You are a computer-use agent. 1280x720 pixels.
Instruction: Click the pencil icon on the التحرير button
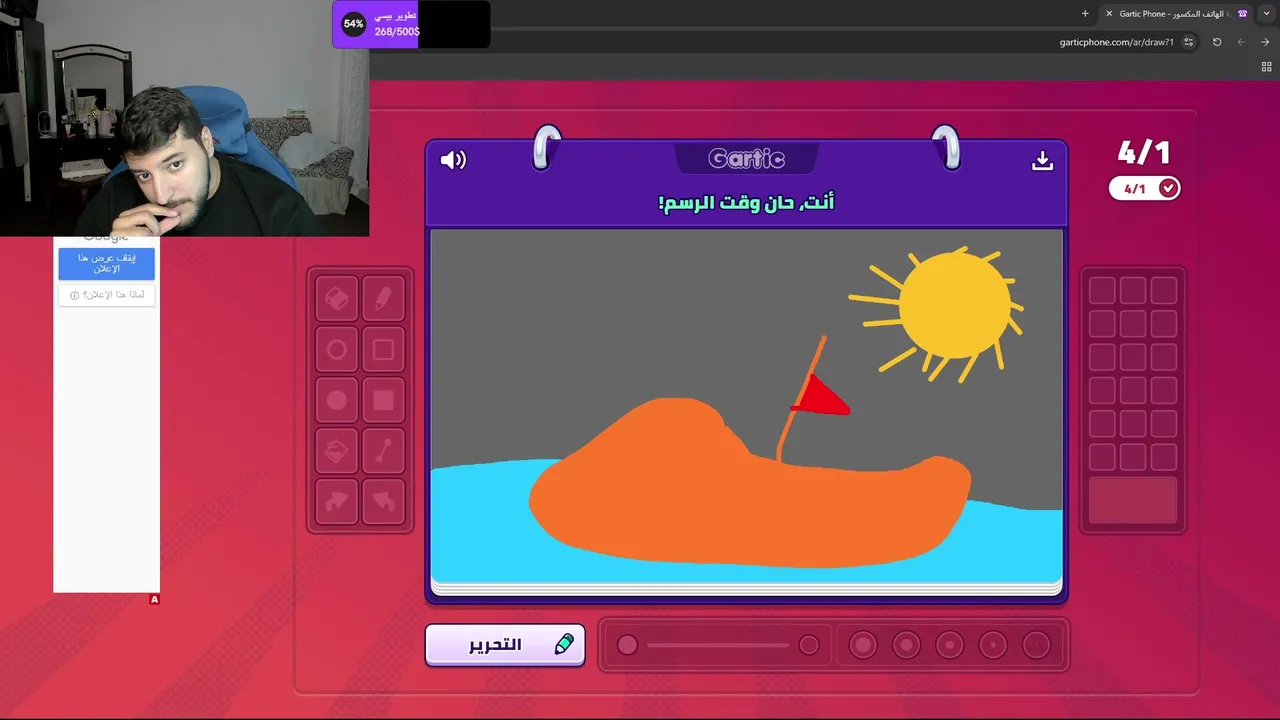point(564,645)
